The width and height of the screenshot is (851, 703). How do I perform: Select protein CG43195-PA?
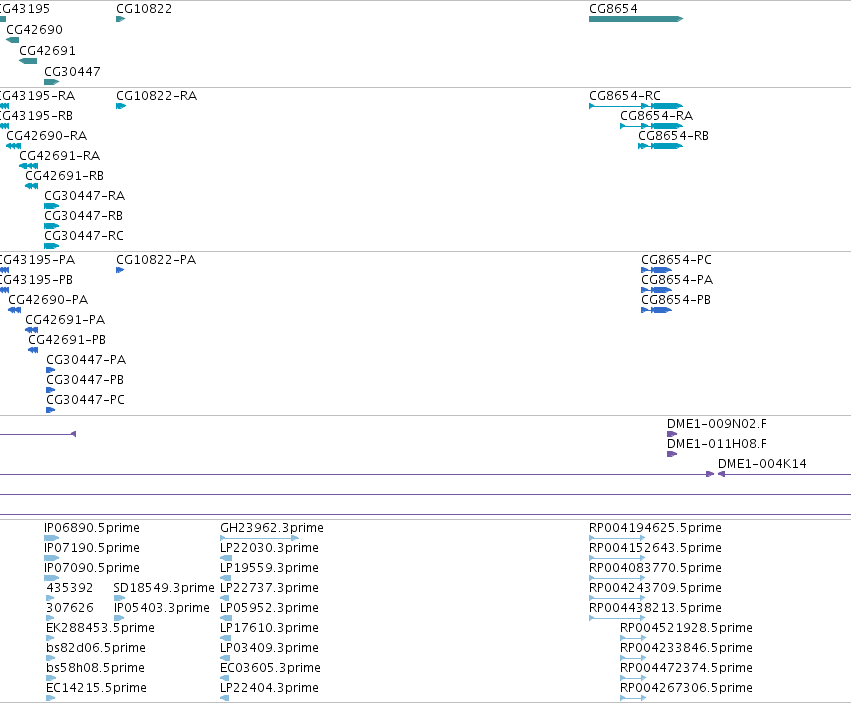[x=4, y=270]
